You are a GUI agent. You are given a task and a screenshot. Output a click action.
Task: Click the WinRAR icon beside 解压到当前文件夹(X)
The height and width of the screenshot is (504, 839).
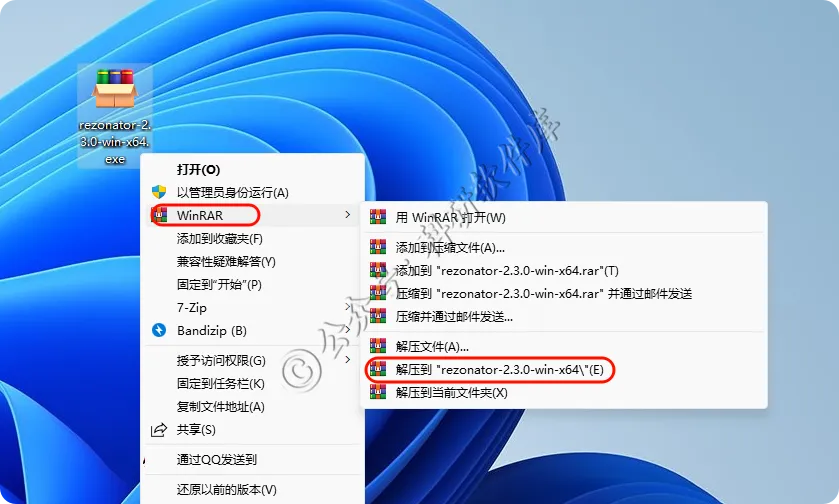(378, 392)
